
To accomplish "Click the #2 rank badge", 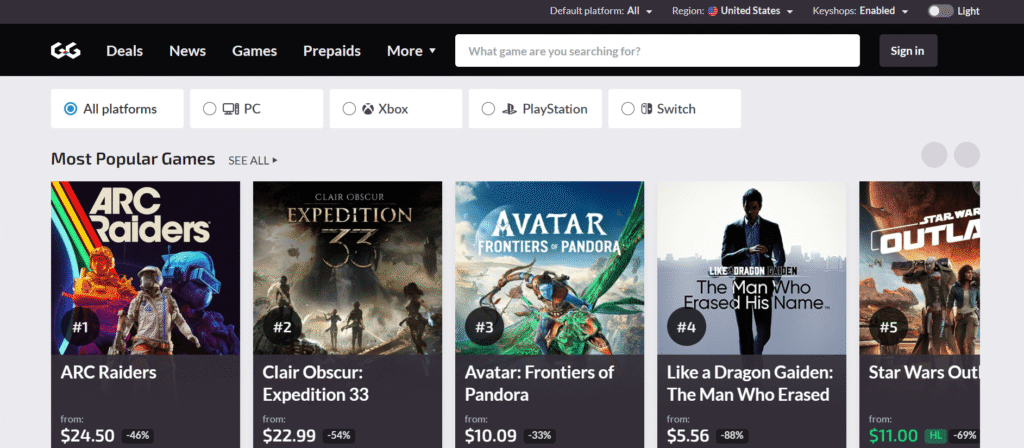I will click(282, 327).
